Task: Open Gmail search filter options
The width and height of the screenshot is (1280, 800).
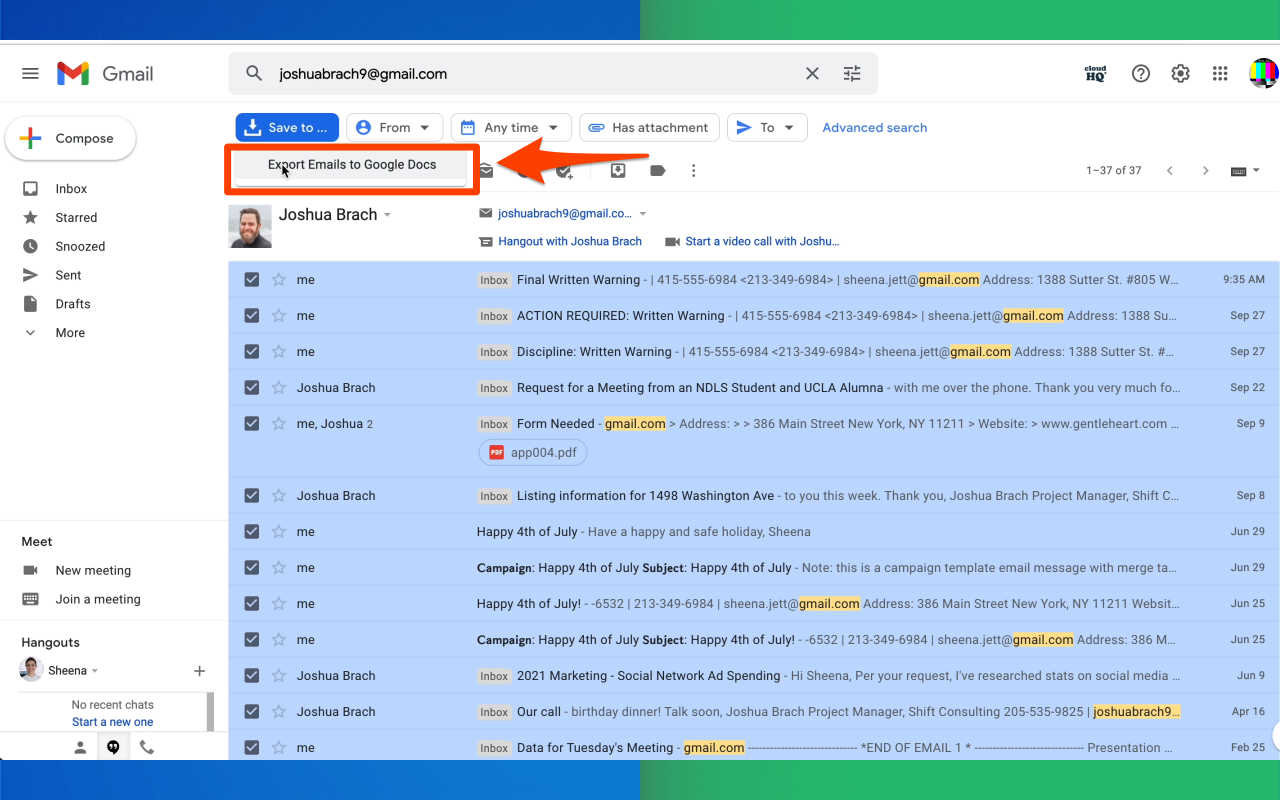Action: click(852, 73)
